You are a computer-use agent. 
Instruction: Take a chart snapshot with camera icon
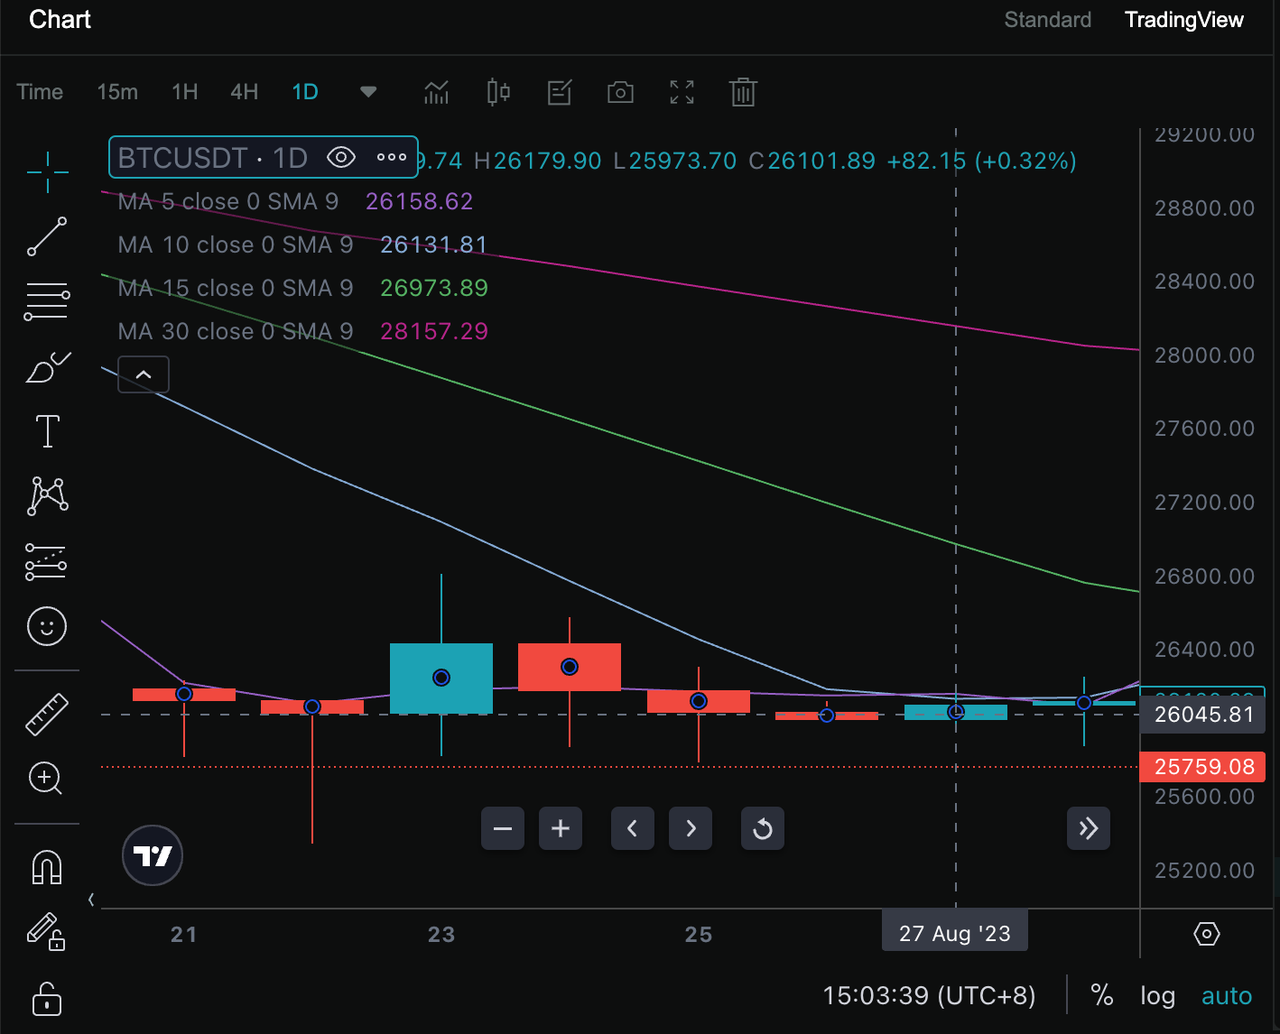[620, 92]
